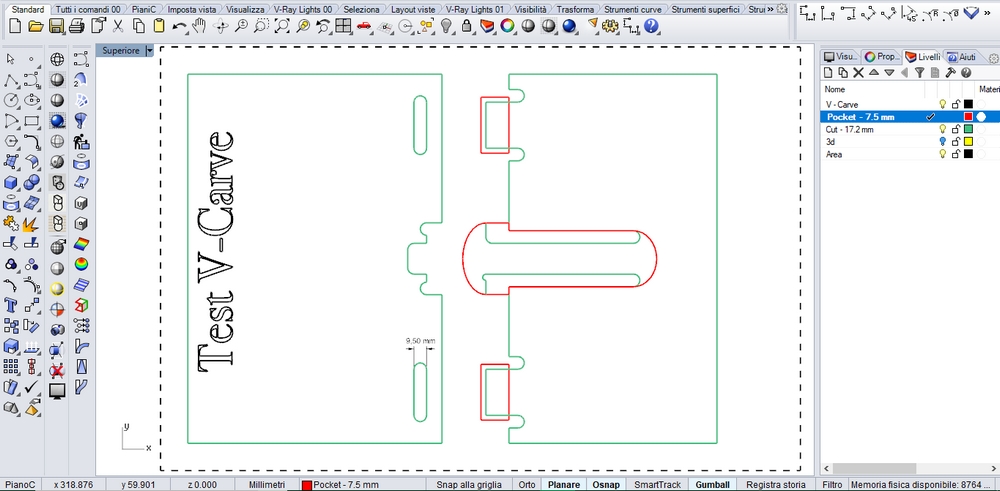Open Options with the gear icon in Standard toolbar
1000x491 pixels.
click(611, 26)
